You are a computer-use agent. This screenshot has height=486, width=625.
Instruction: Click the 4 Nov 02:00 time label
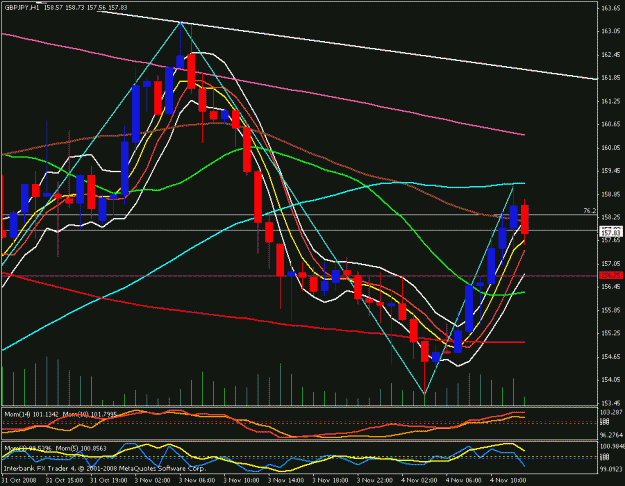[x=420, y=480]
